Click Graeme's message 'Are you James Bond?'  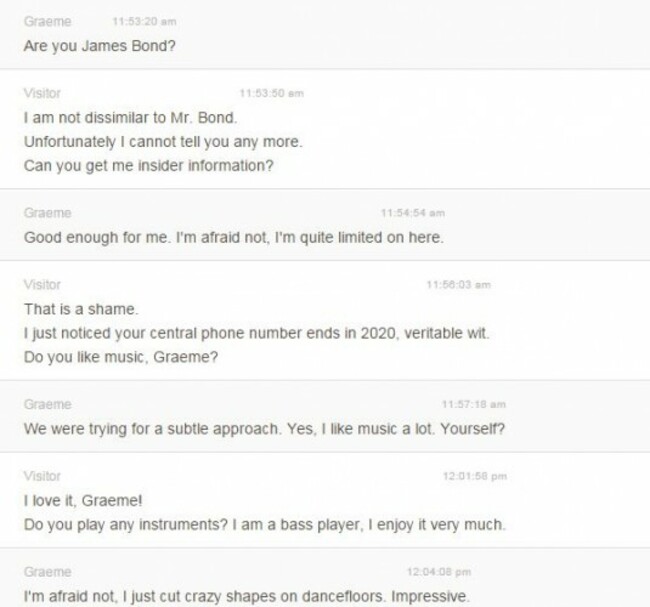pyautogui.click(x=100, y=46)
